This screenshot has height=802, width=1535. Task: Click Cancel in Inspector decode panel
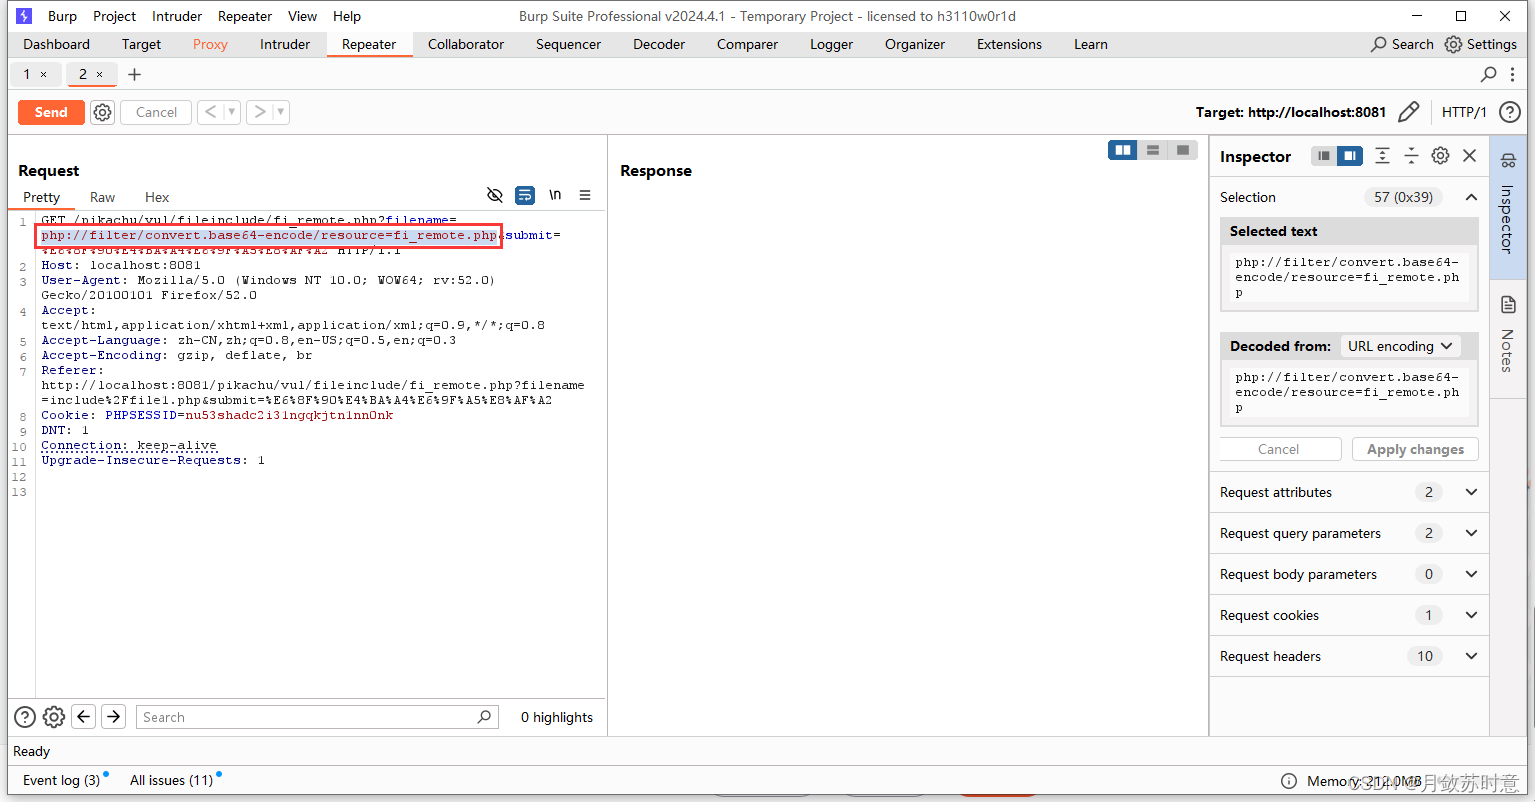1278,449
